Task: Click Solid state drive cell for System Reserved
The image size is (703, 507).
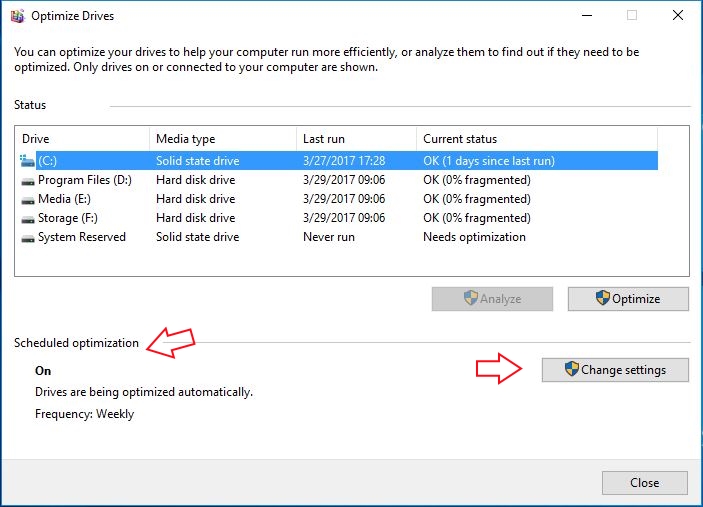Action: pyautogui.click(x=198, y=237)
